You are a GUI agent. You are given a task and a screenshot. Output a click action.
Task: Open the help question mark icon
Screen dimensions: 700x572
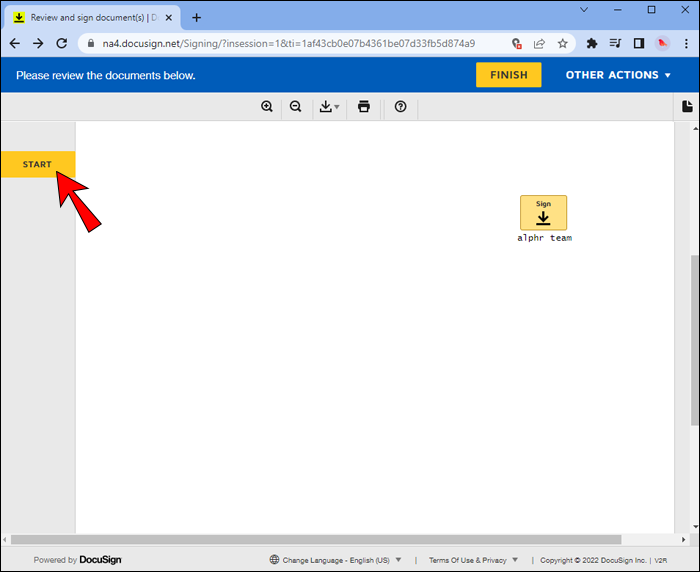400,107
